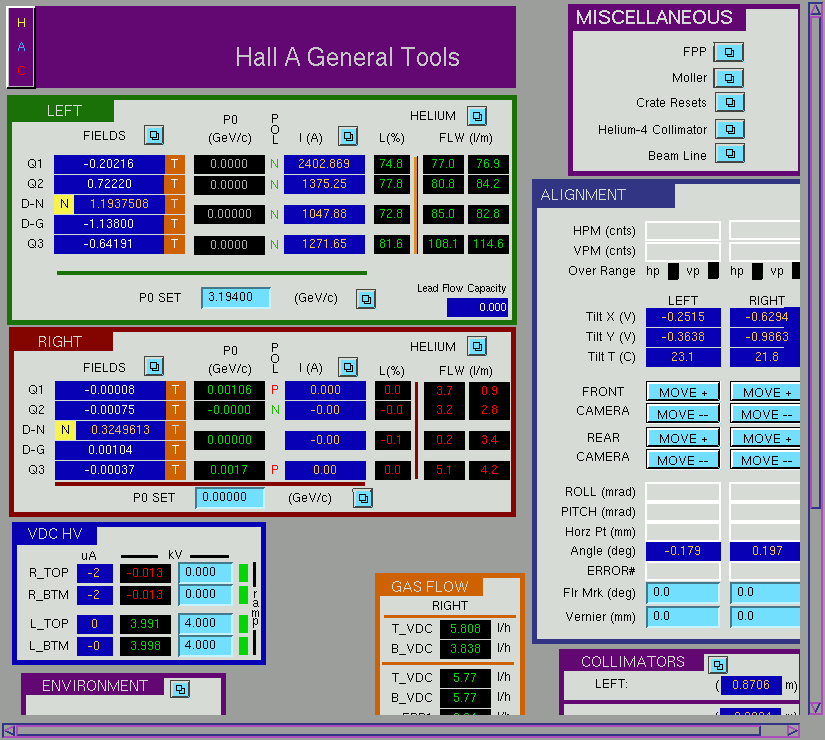Click L_TOP kV setpoint 4.000 field
The height and width of the screenshot is (740, 825).
coord(205,624)
